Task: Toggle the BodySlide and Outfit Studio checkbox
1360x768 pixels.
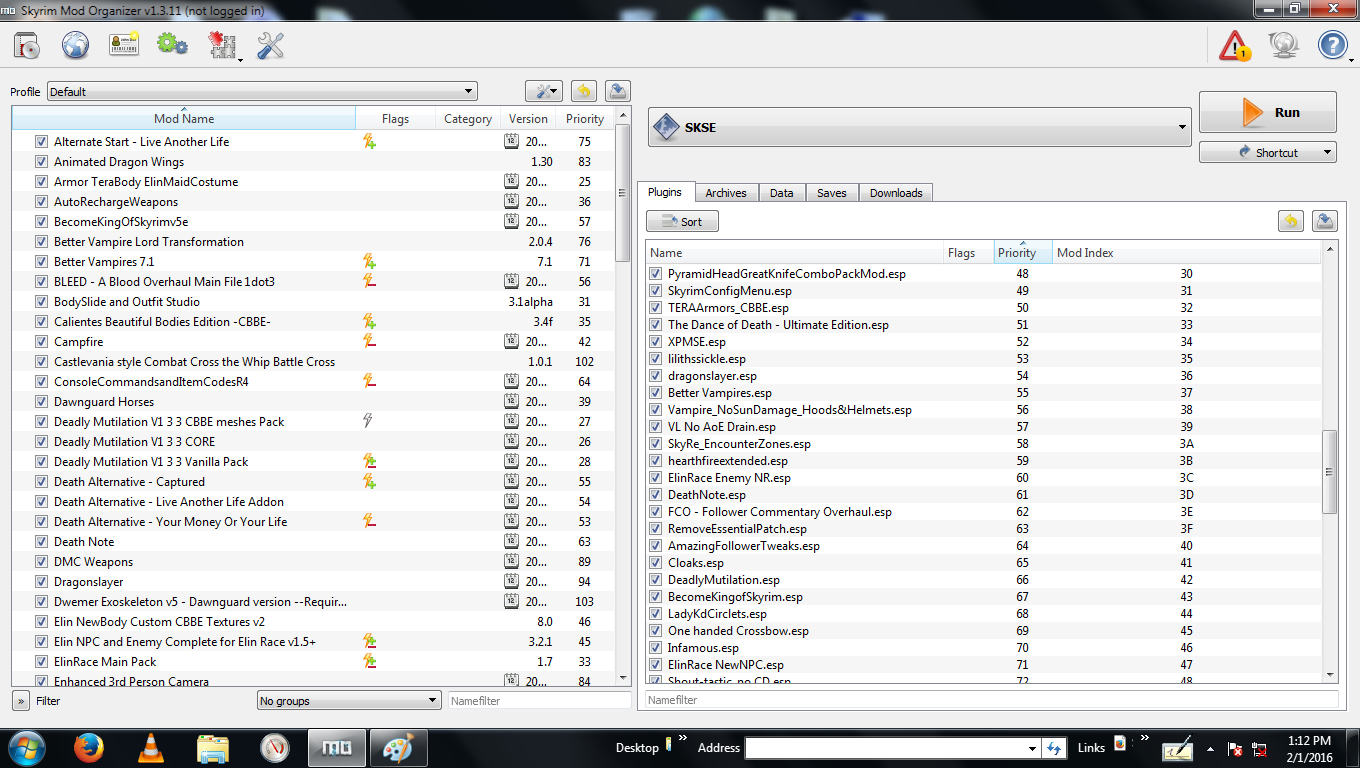Action: (x=41, y=302)
